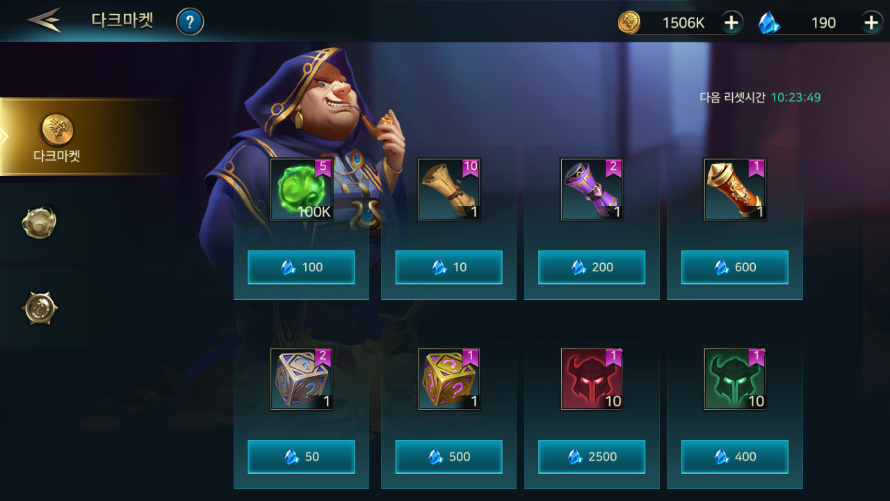Select the tan scroll item
Screen dimensions: 890x501
click(449, 190)
